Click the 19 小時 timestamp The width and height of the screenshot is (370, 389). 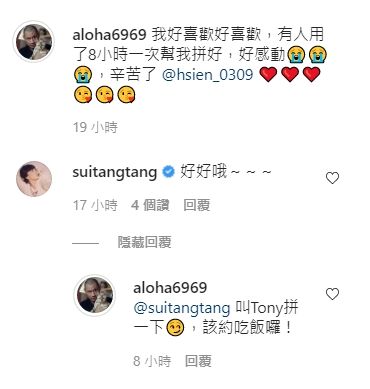95,127
